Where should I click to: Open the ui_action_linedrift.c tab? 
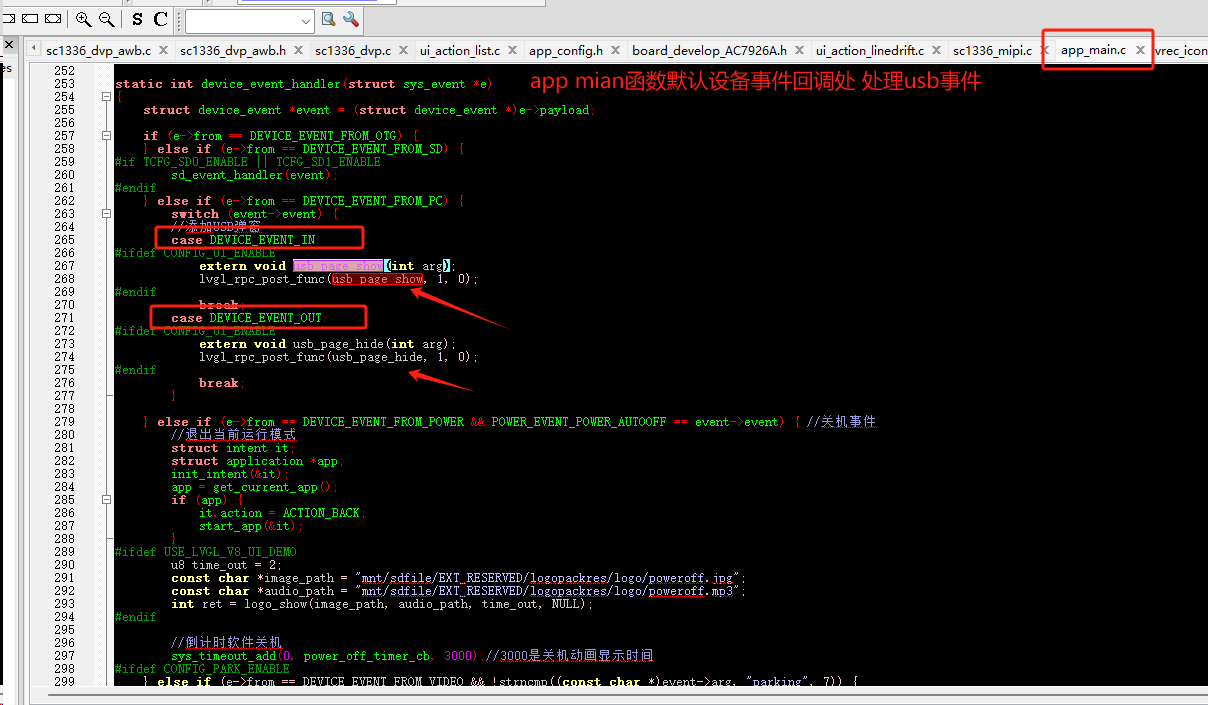tap(870, 50)
